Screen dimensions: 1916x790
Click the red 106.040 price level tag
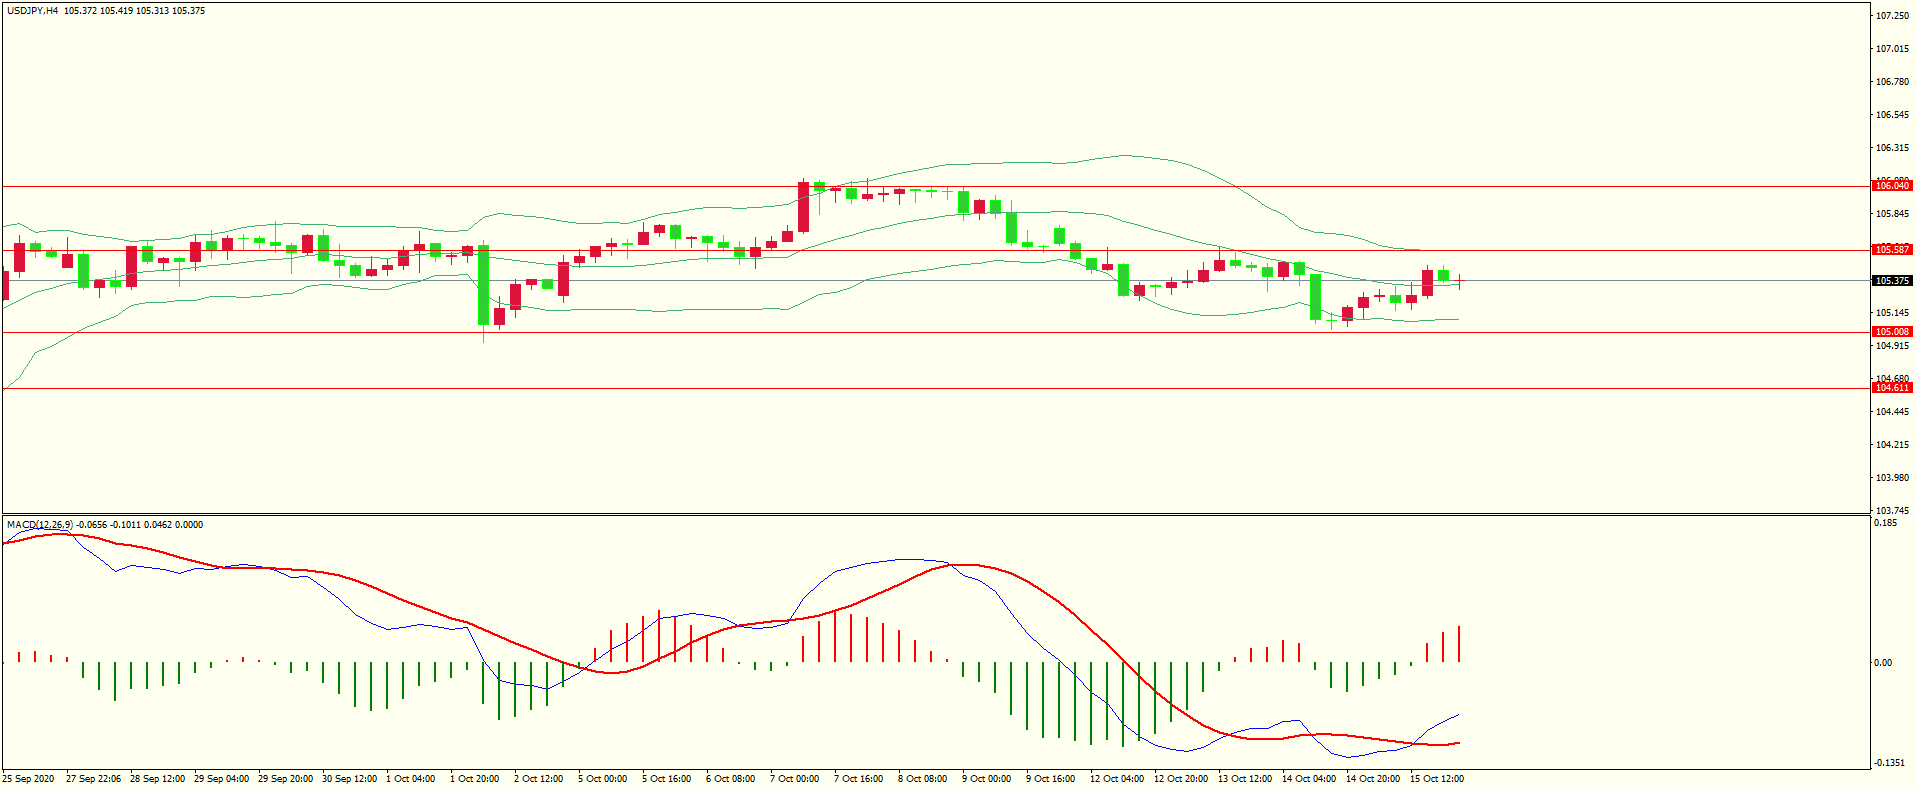(x=1891, y=186)
